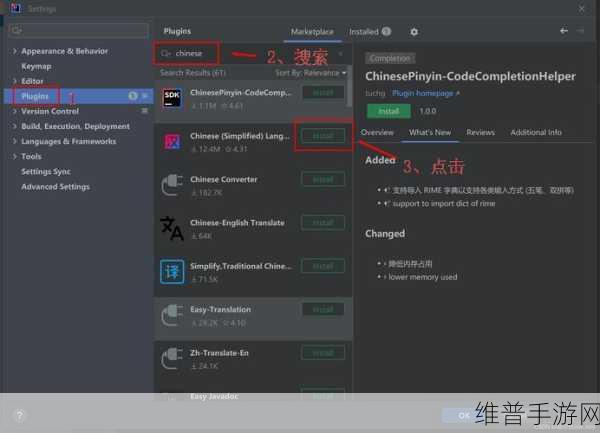600x433 pixels.
Task: Open the Plugin homepage link
Action: 426,93
